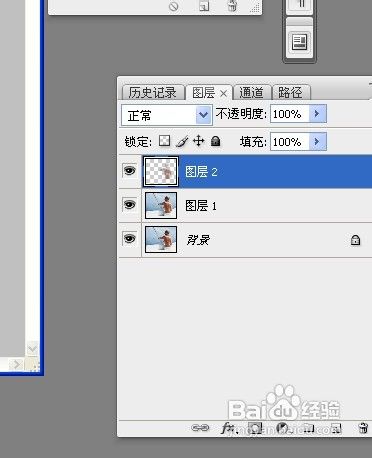The width and height of the screenshot is (372, 458).
Task: Click the document scrollbar down arrow
Action: tap(32, 349)
